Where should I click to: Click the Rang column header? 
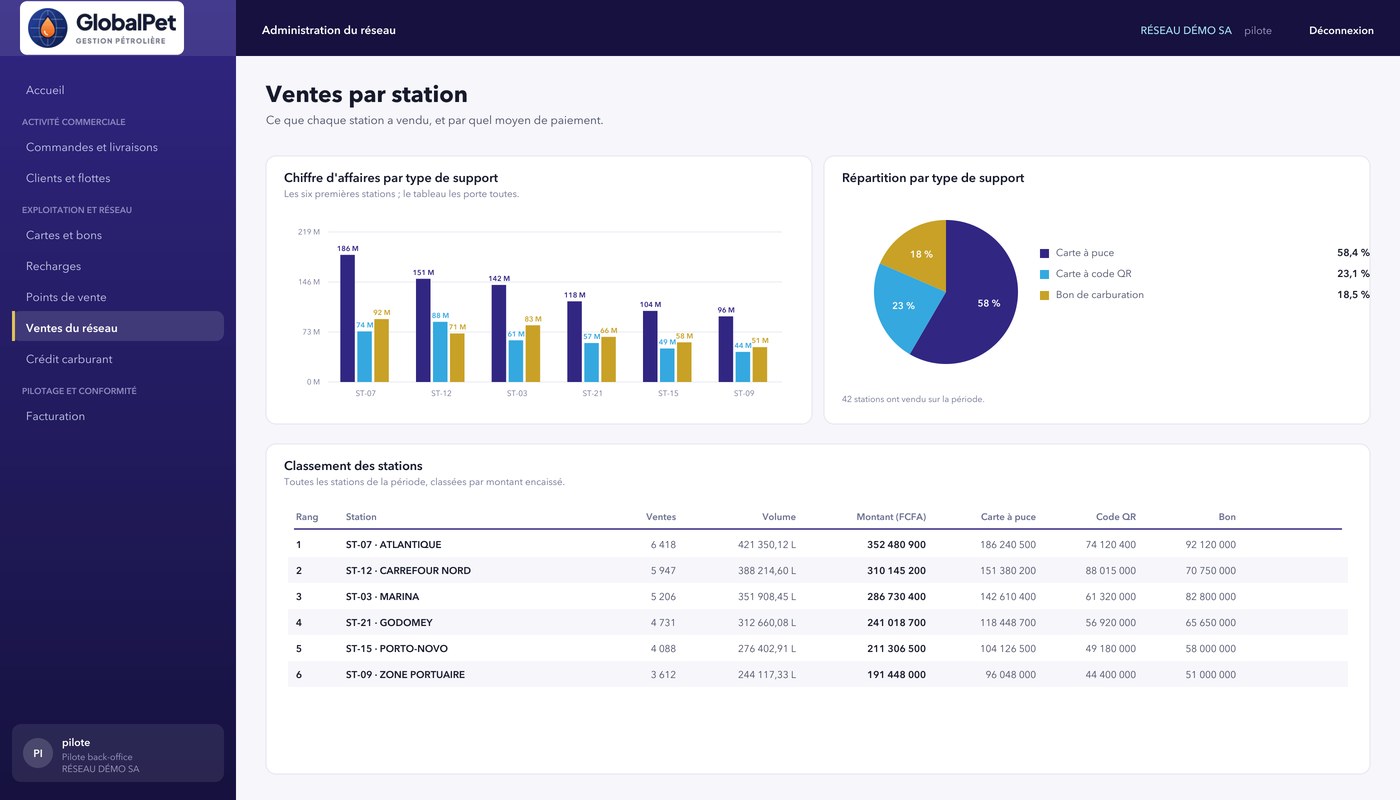[307, 517]
